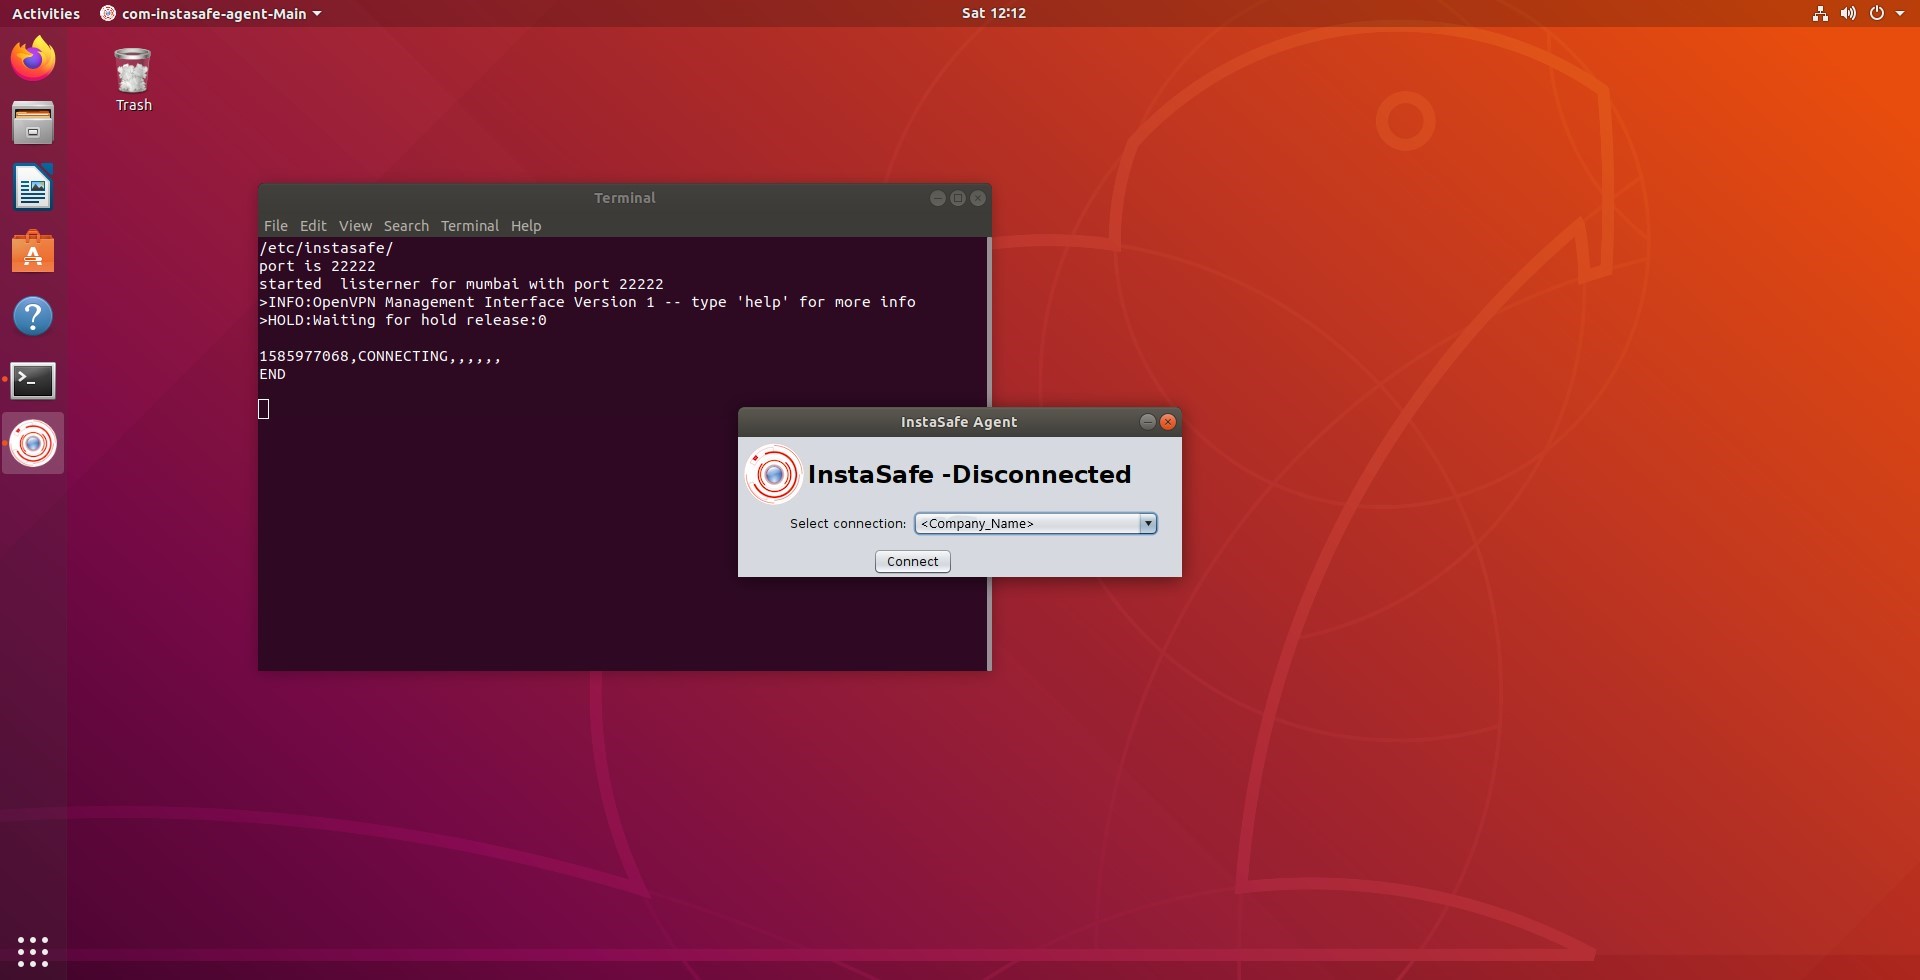Image resolution: width=1920 pixels, height=980 pixels.
Task: Click the Terminal vertical scrollbar
Action: pos(989,320)
